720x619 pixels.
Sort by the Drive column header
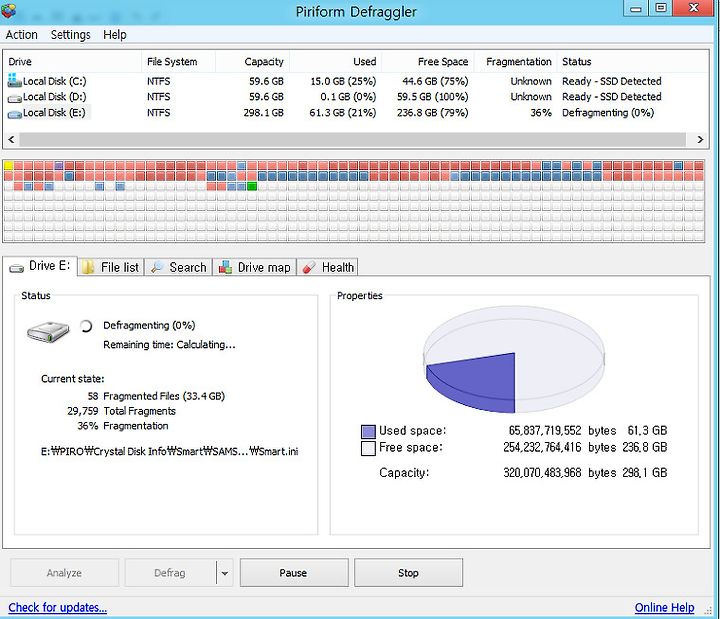pyautogui.click(x=72, y=62)
